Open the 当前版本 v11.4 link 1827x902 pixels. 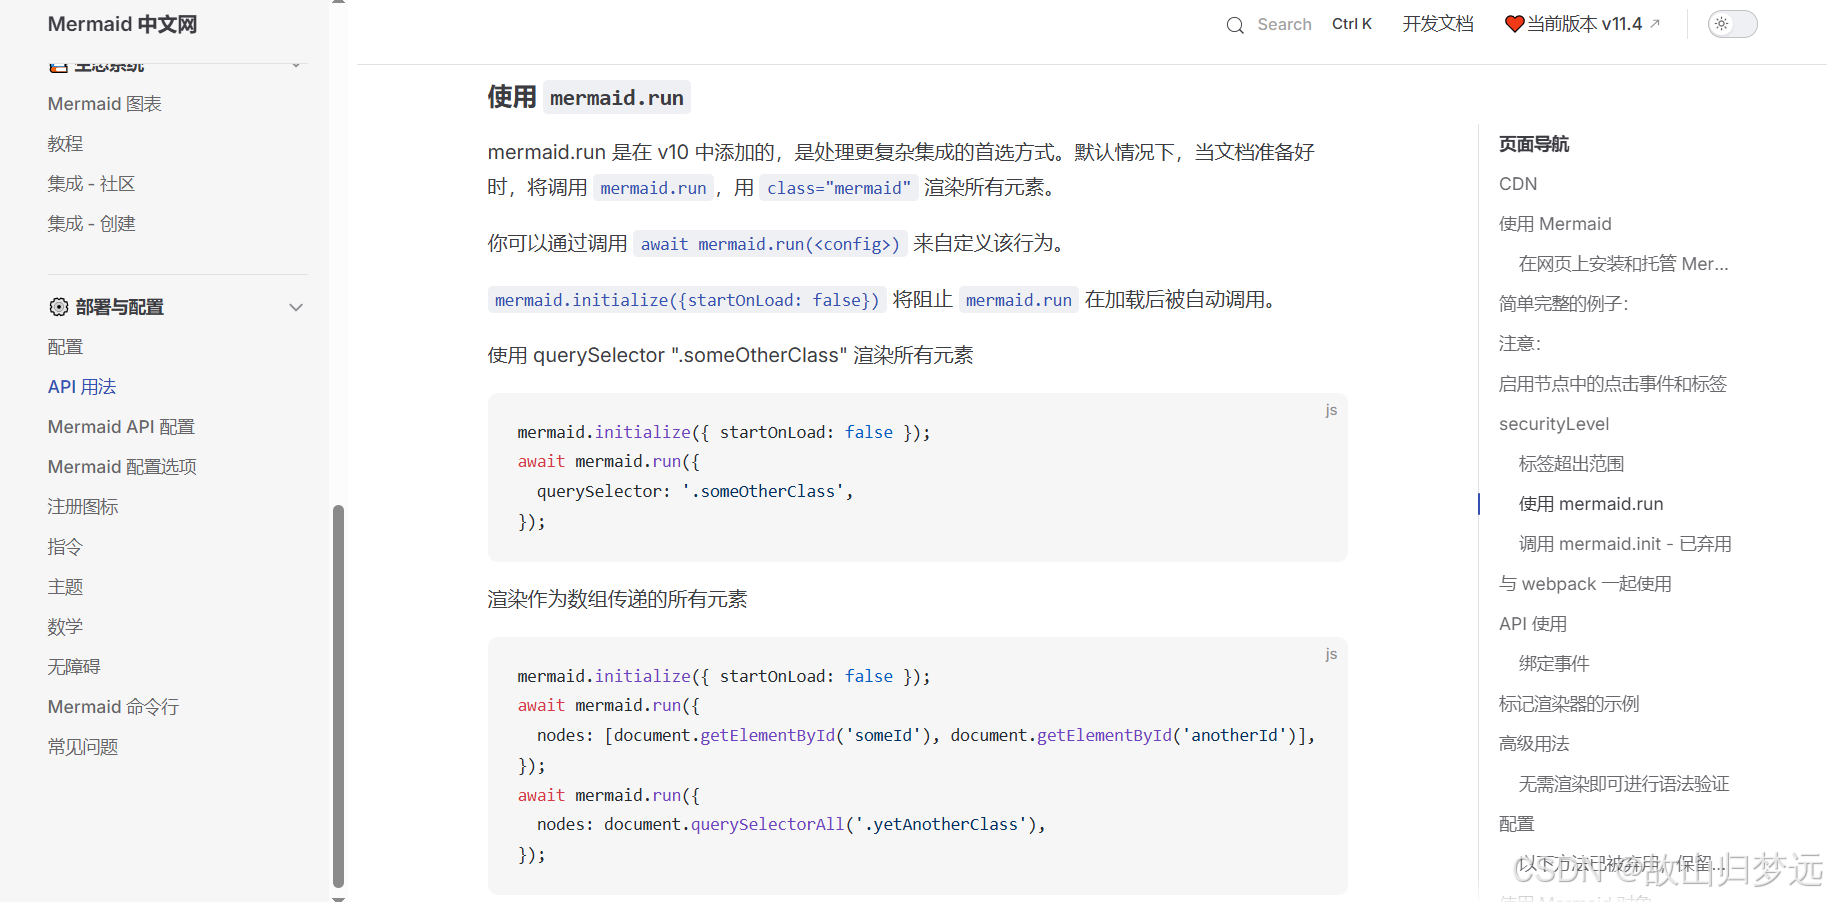coord(1583,24)
